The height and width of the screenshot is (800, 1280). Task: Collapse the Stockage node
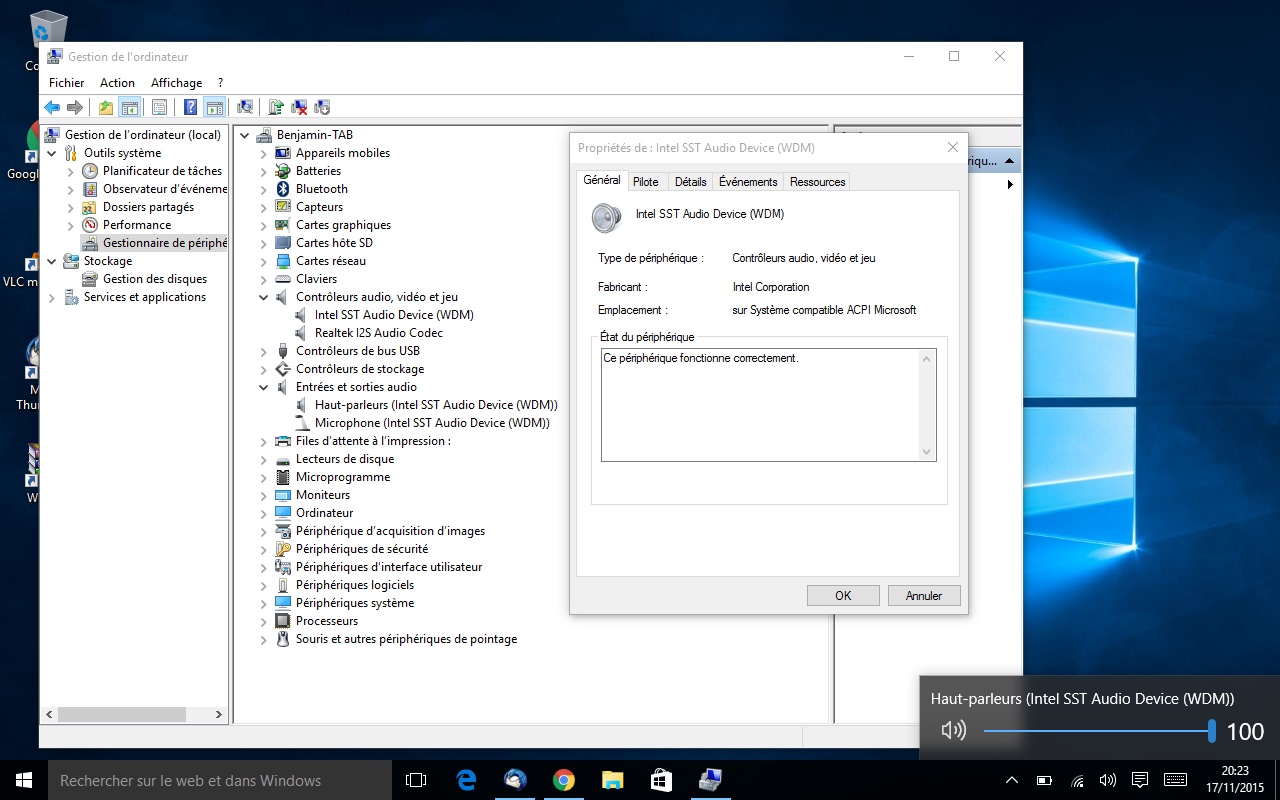(52, 261)
